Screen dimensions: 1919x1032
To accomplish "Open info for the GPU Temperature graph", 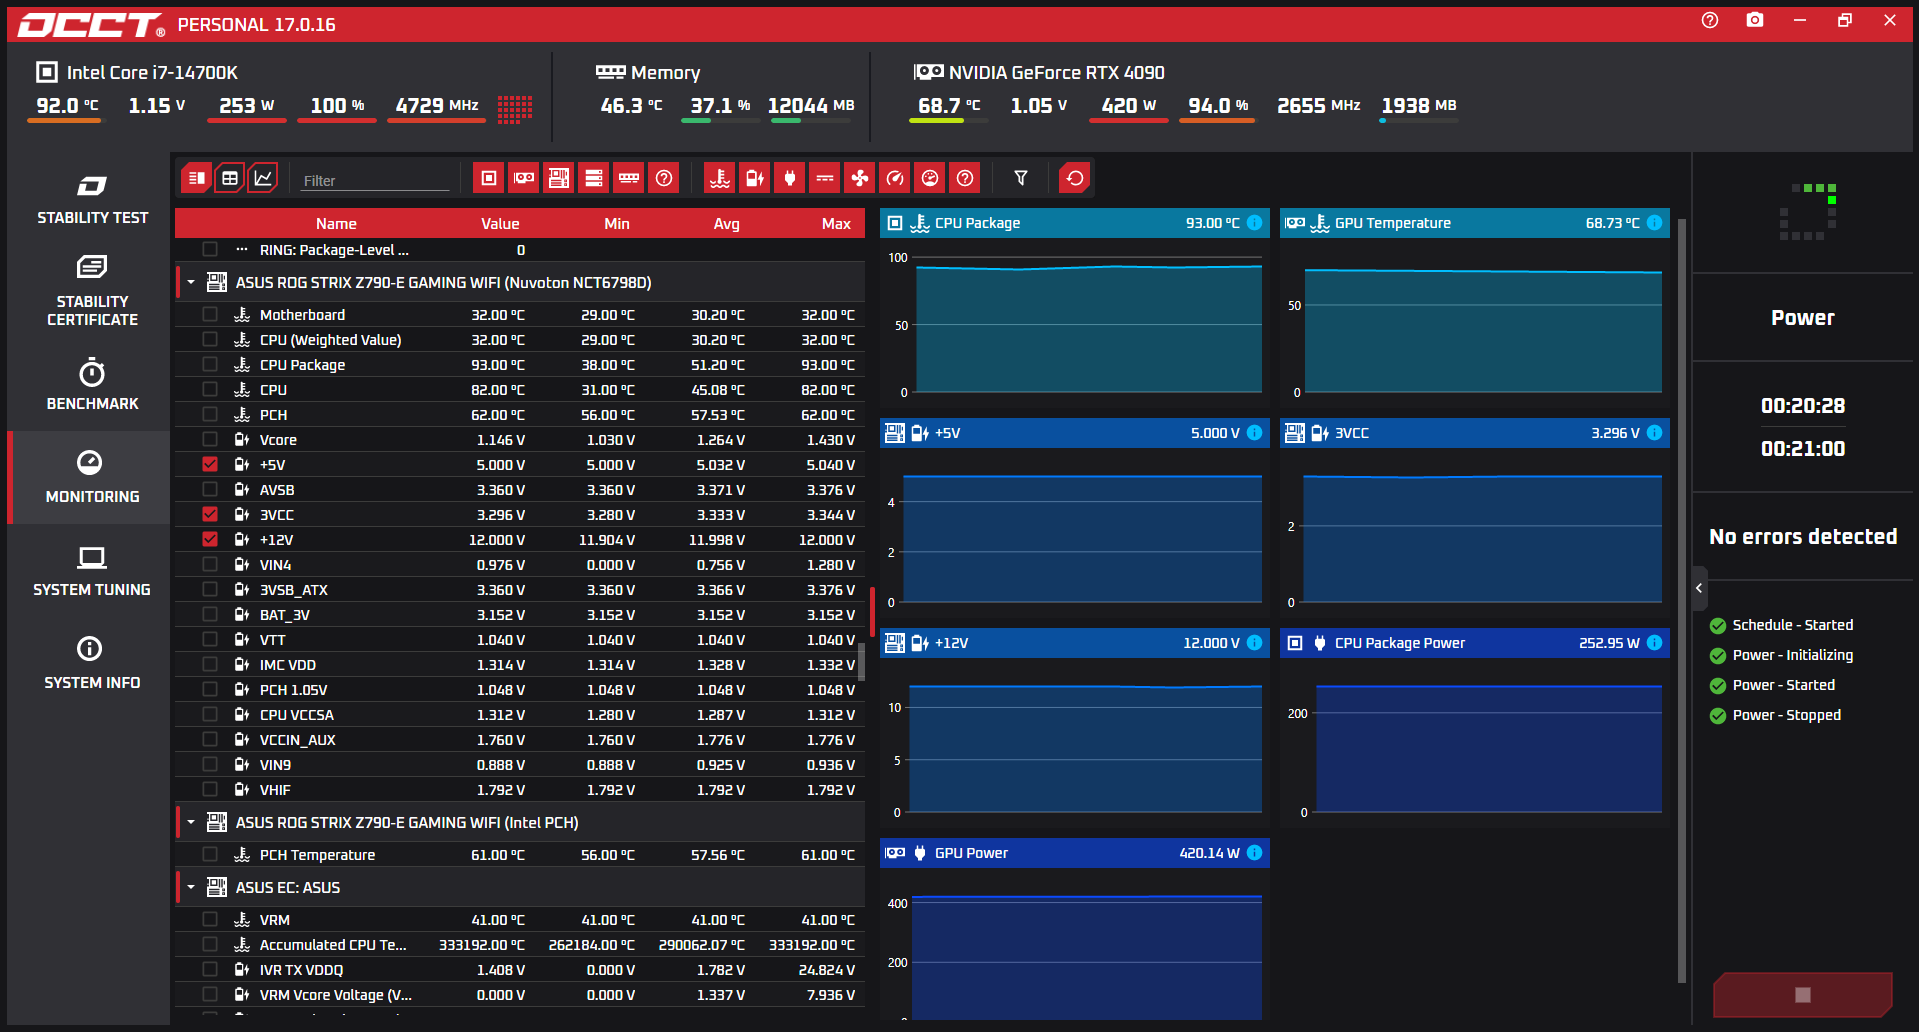I will 1655,223.
